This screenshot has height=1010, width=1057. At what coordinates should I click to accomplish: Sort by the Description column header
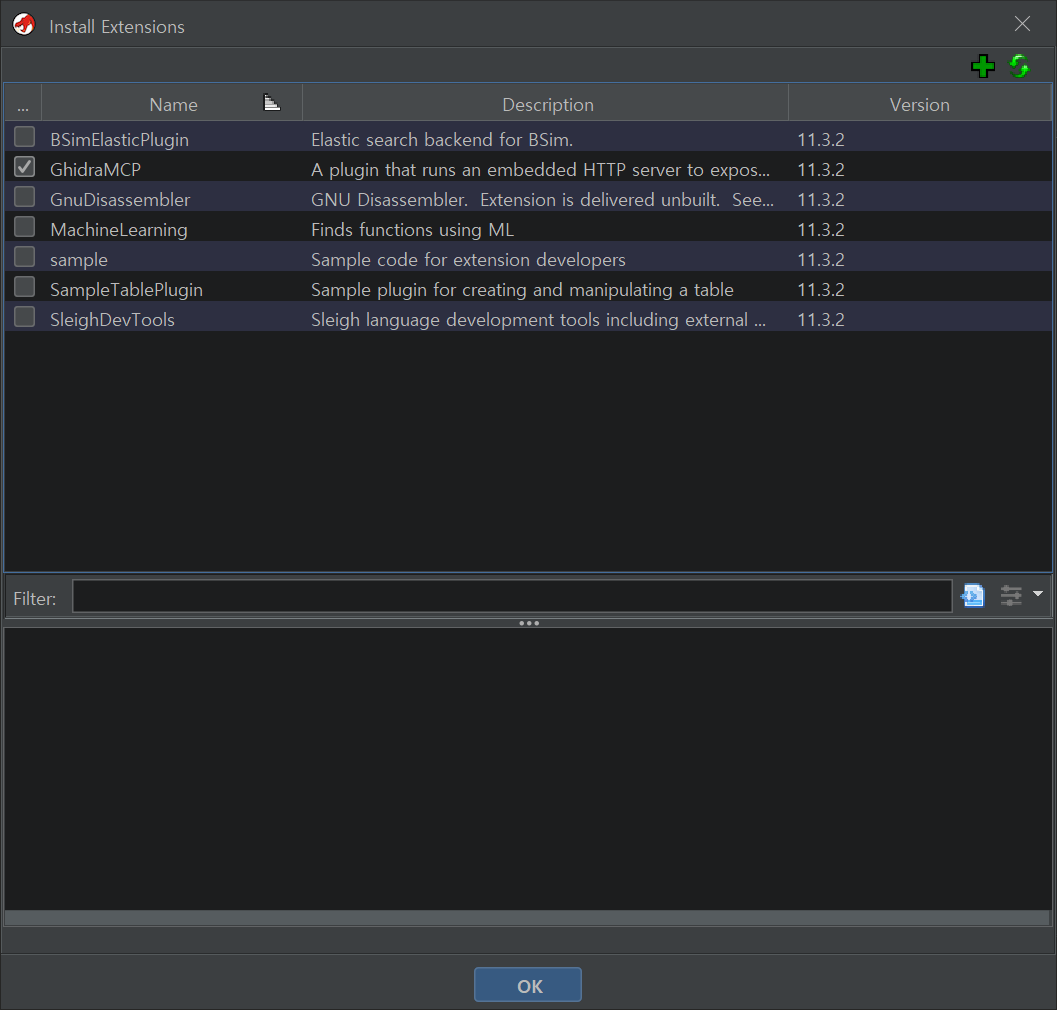[x=547, y=104]
